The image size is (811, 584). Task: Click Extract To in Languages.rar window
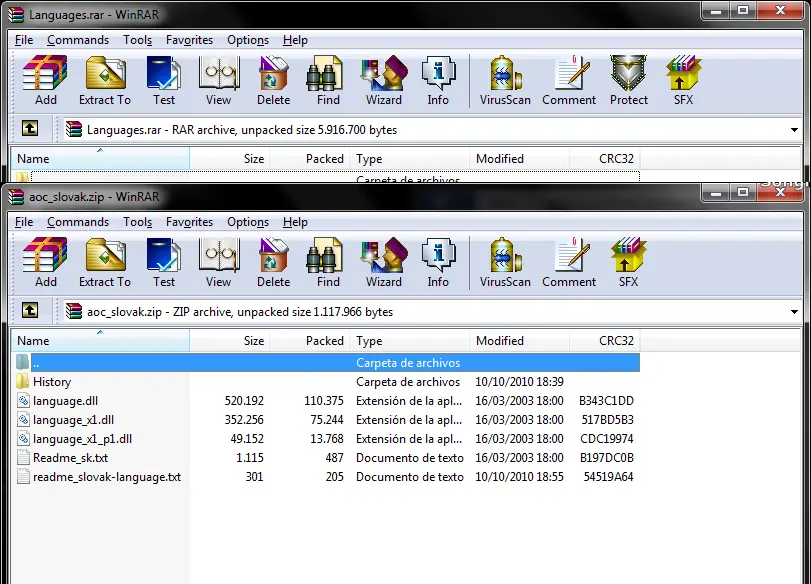[105, 80]
